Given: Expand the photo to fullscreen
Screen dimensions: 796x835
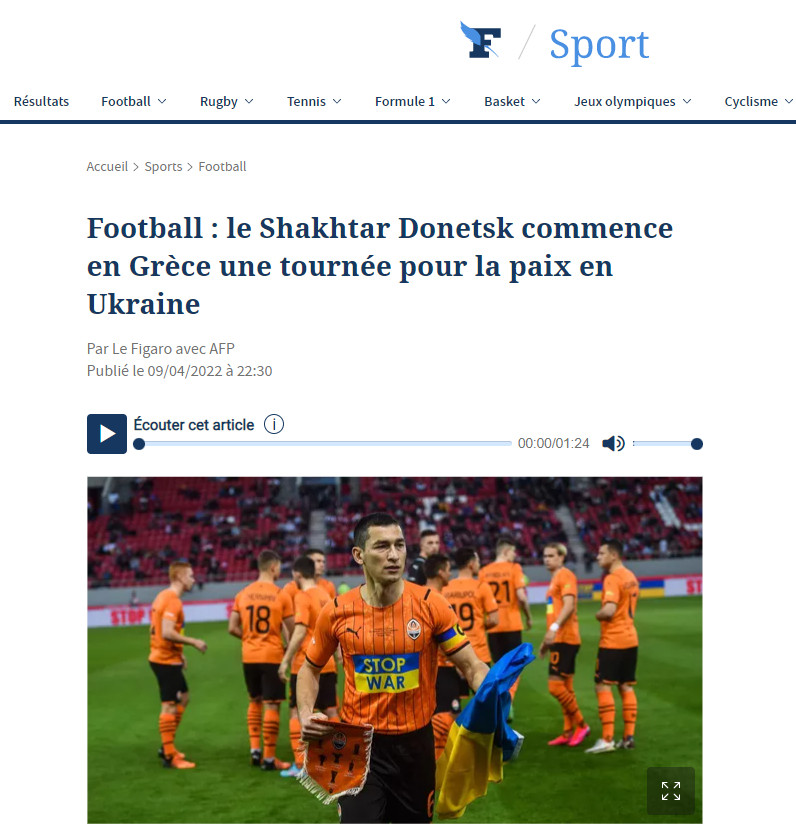Looking at the screenshot, I should (671, 791).
